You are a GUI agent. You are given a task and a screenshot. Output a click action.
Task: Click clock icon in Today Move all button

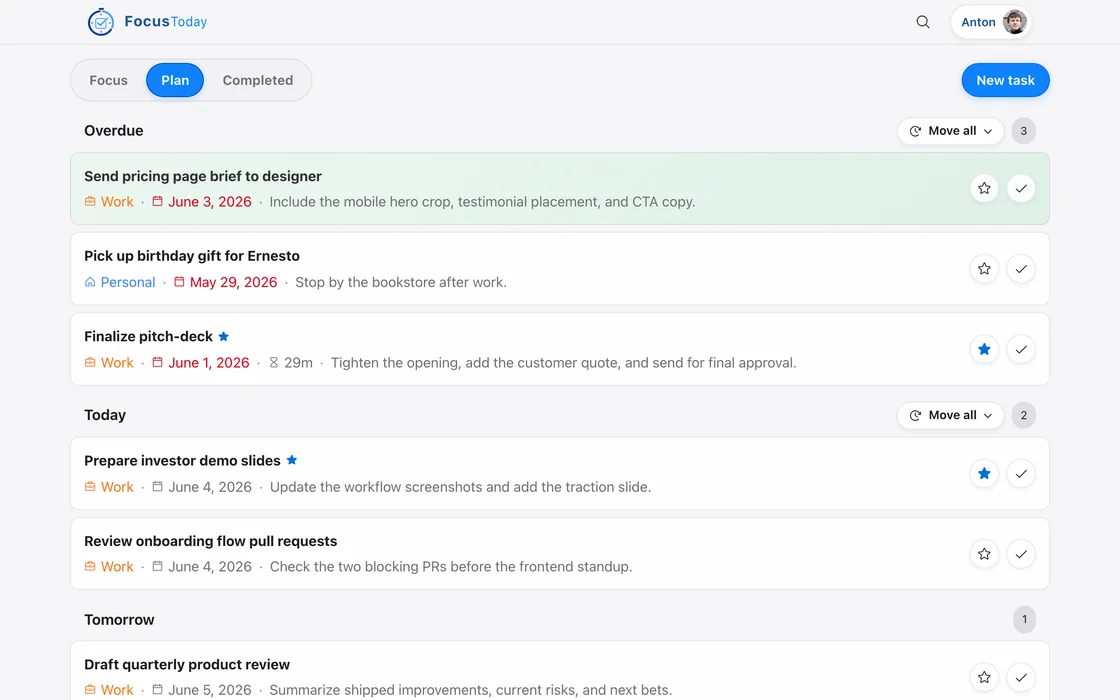[915, 415]
